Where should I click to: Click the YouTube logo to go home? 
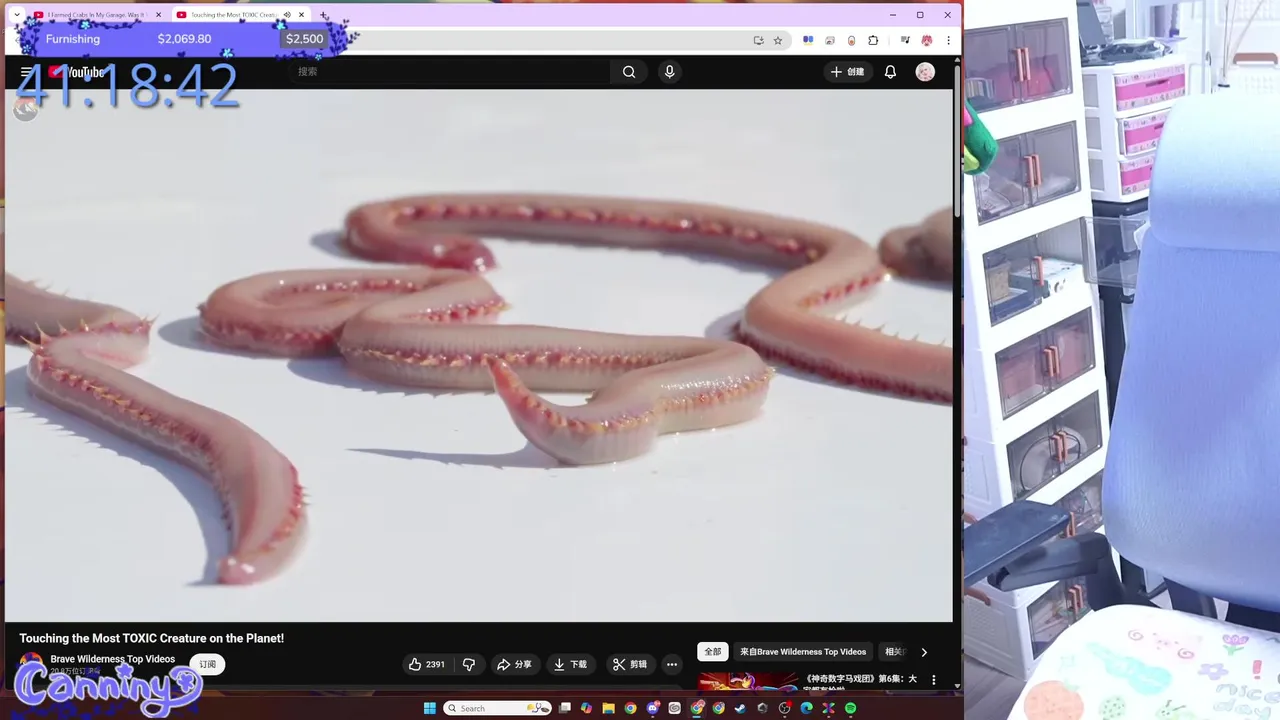[x=77, y=72]
